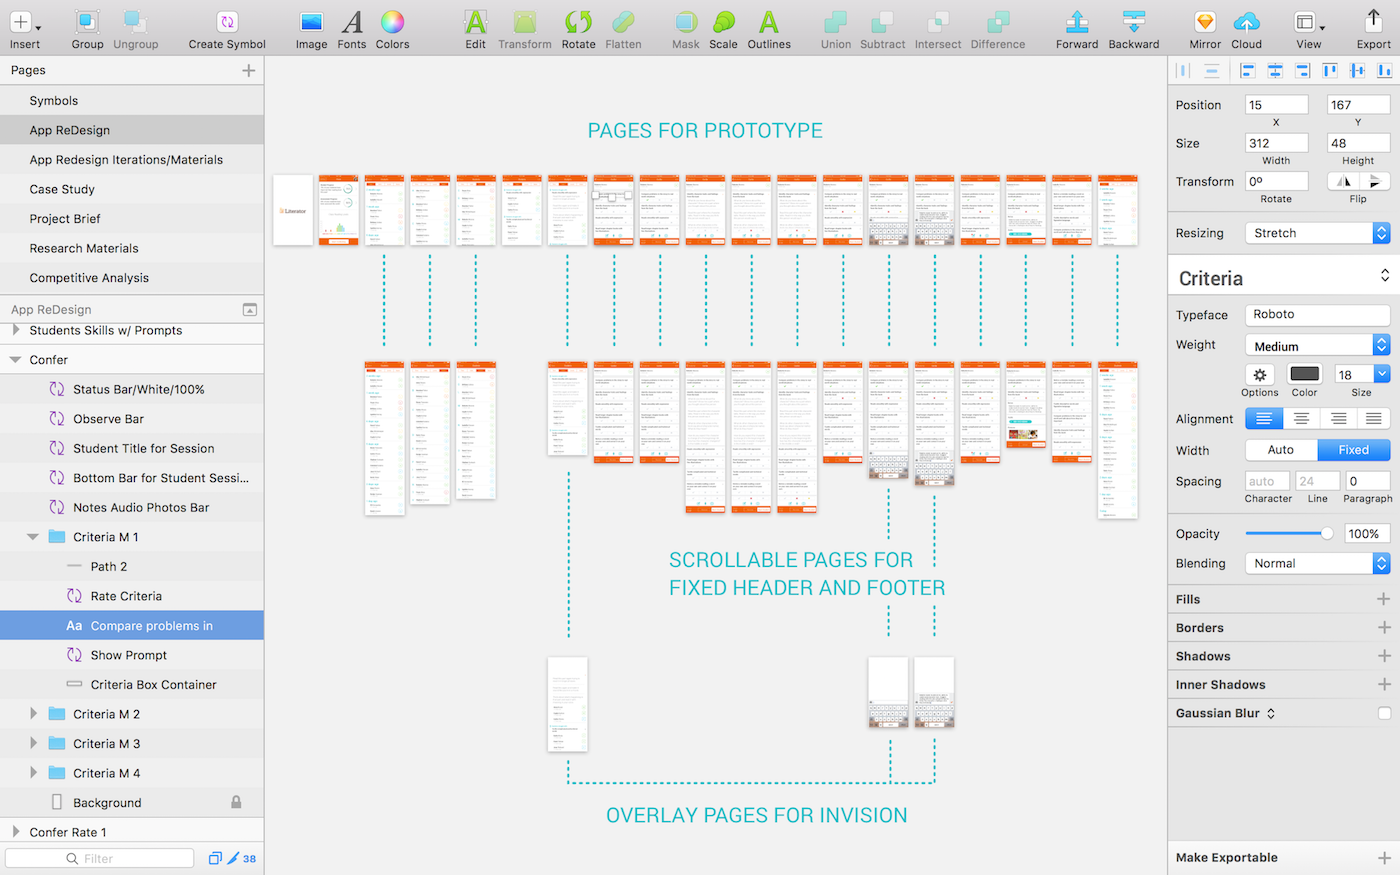Align text right
Viewport: 1400px width, 875px height.
[x=1338, y=419]
